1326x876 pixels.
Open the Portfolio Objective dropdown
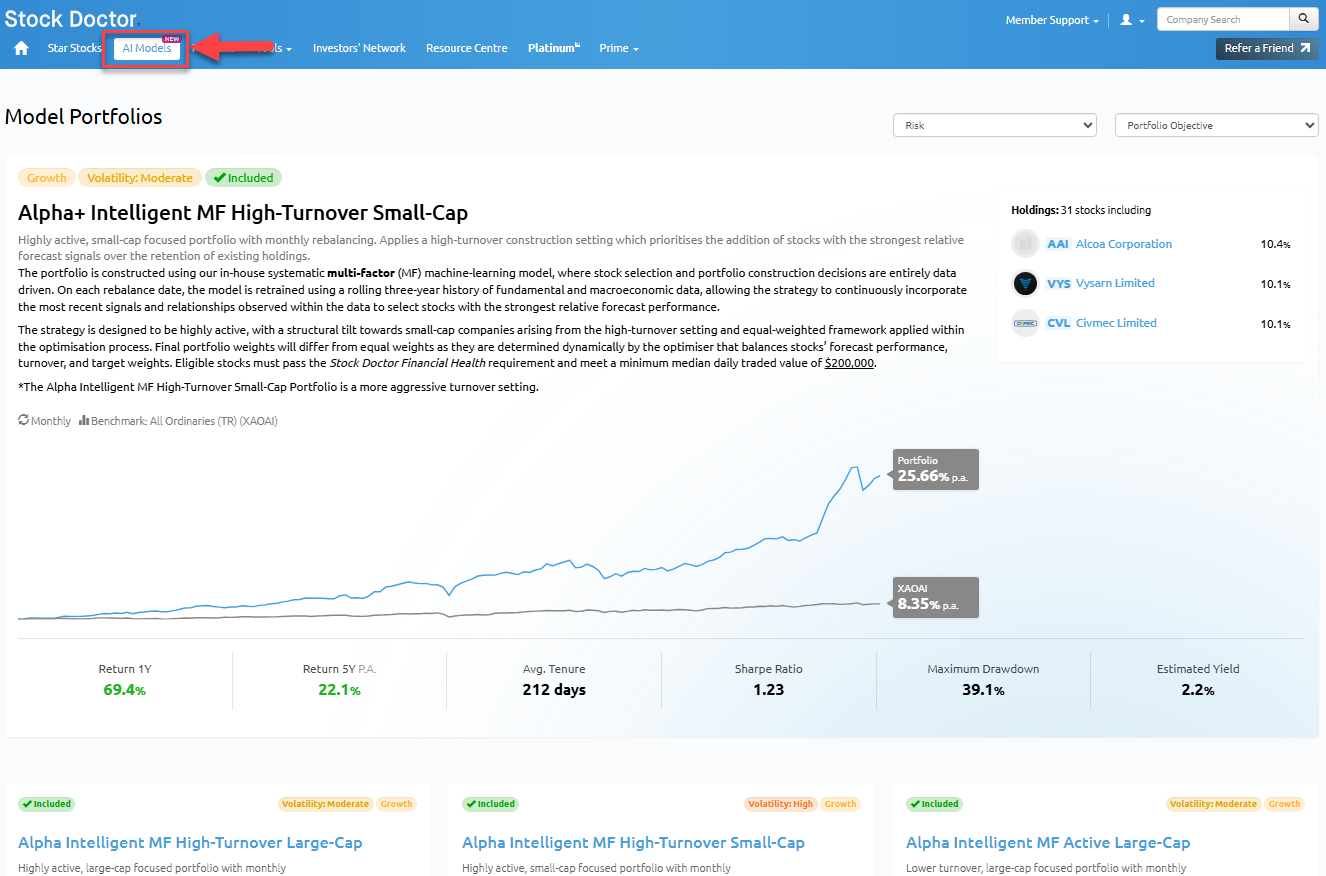(x=1217, y=125)
